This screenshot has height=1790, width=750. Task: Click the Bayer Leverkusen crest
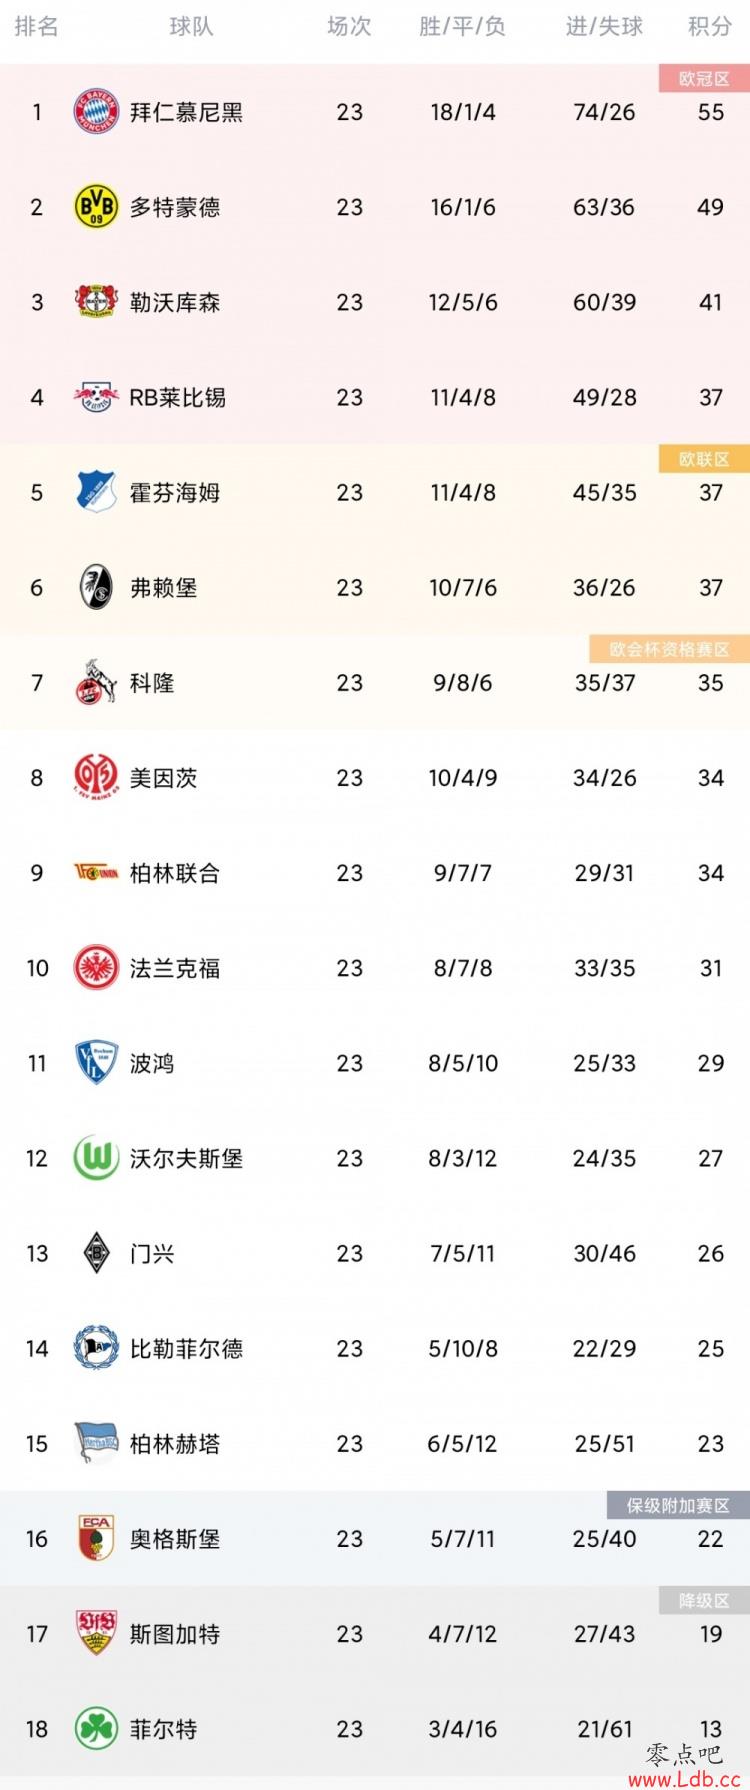(97, 301)
